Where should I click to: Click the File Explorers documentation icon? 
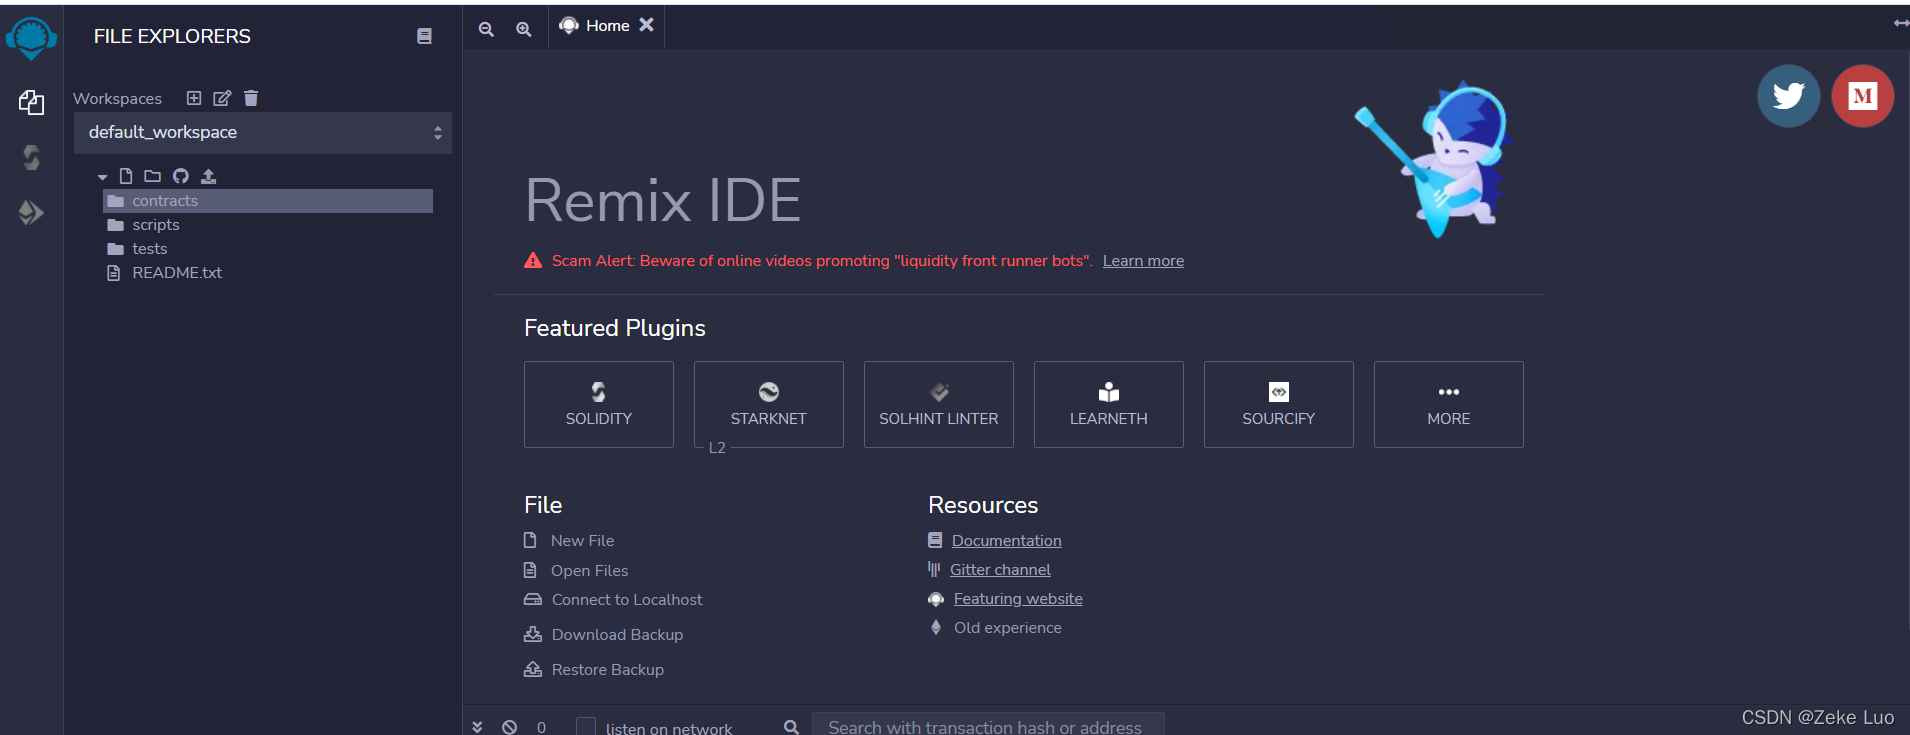424,36
